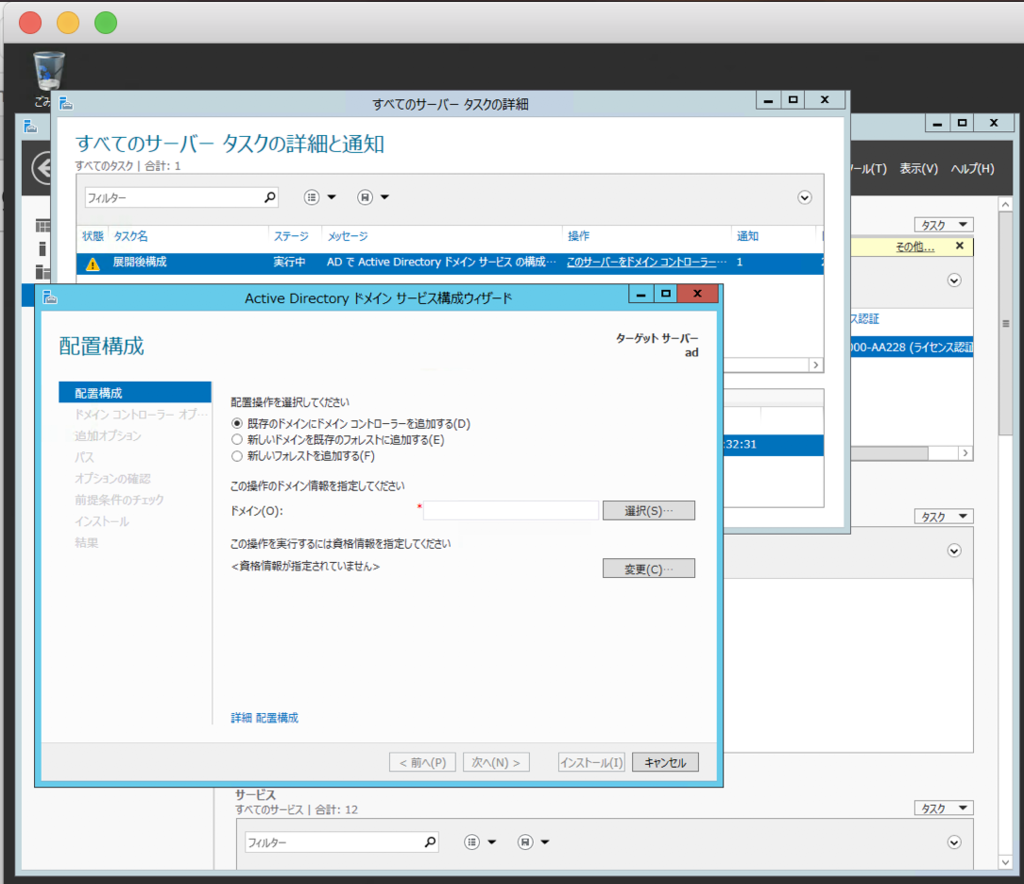This screenshot has height=884, width=1024.
Task: Open その他... link in notification bar
Action: (x=914, y=247)
